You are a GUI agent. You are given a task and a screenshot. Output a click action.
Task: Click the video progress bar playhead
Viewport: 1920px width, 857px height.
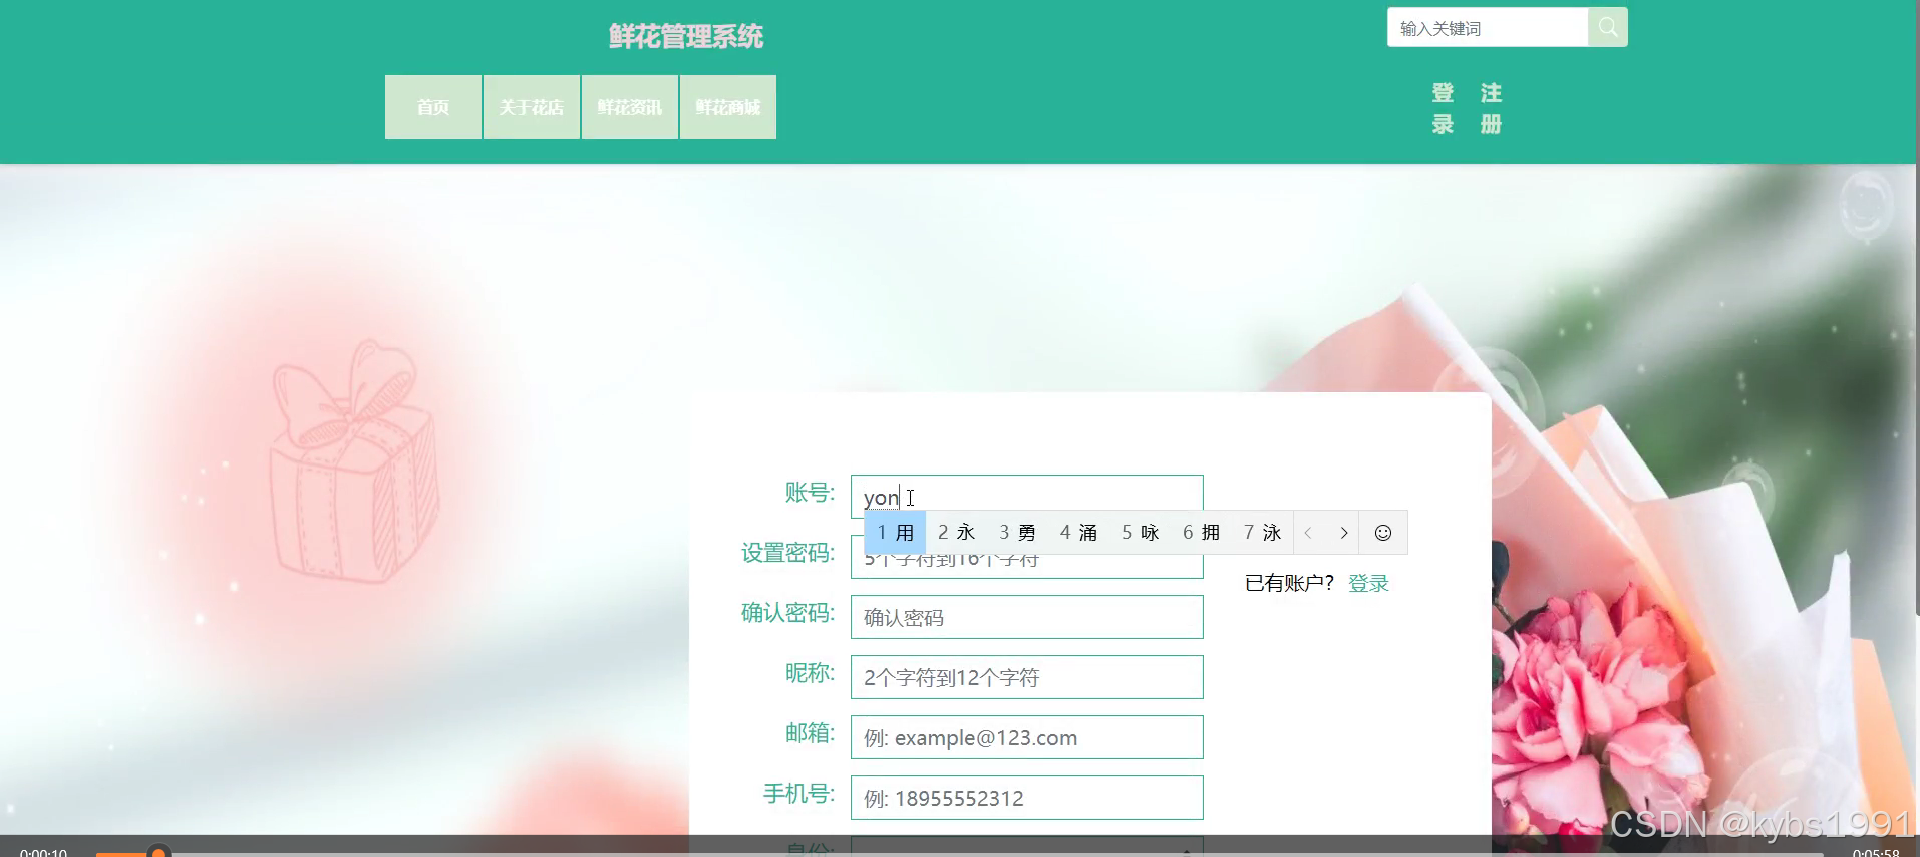(x=158, y=852)
